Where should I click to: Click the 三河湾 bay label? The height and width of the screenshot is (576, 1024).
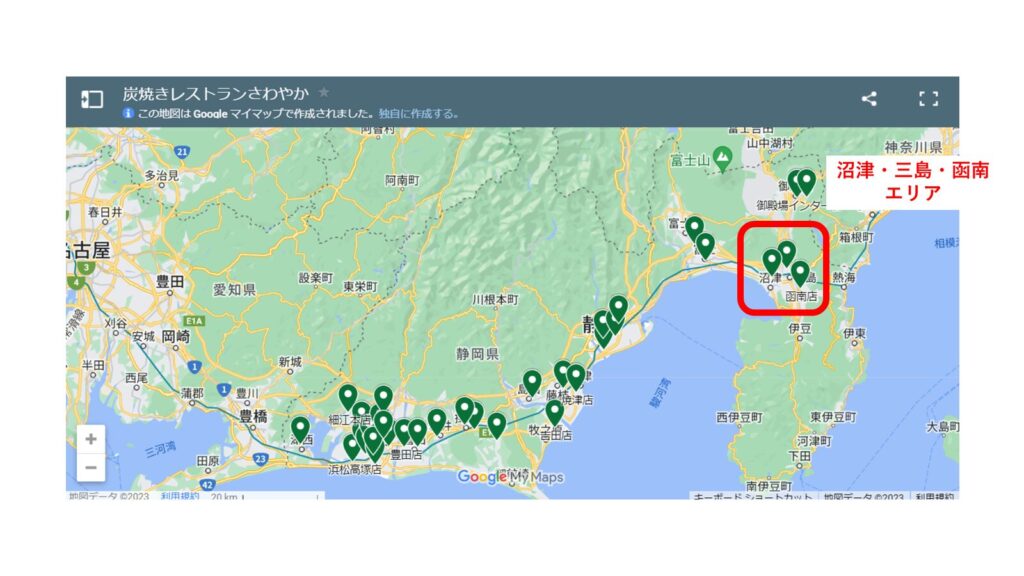(x=160, y=449)
